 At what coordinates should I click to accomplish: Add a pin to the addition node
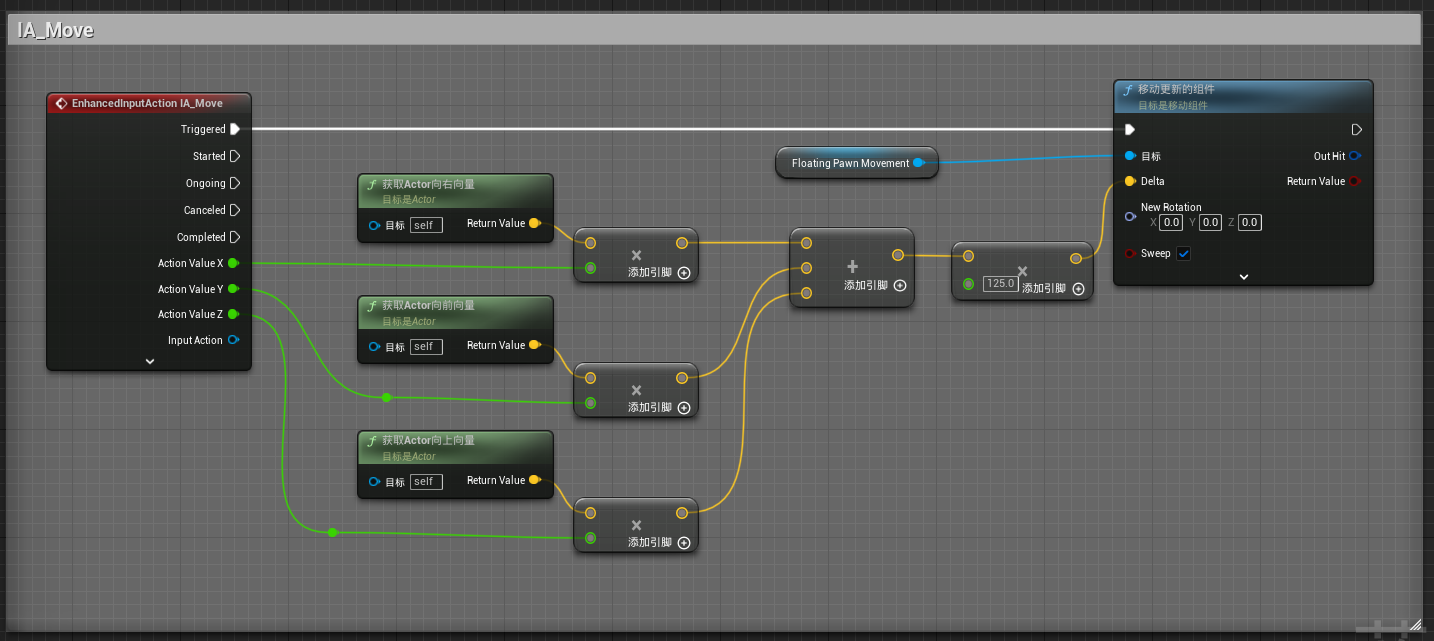(900, 286)
